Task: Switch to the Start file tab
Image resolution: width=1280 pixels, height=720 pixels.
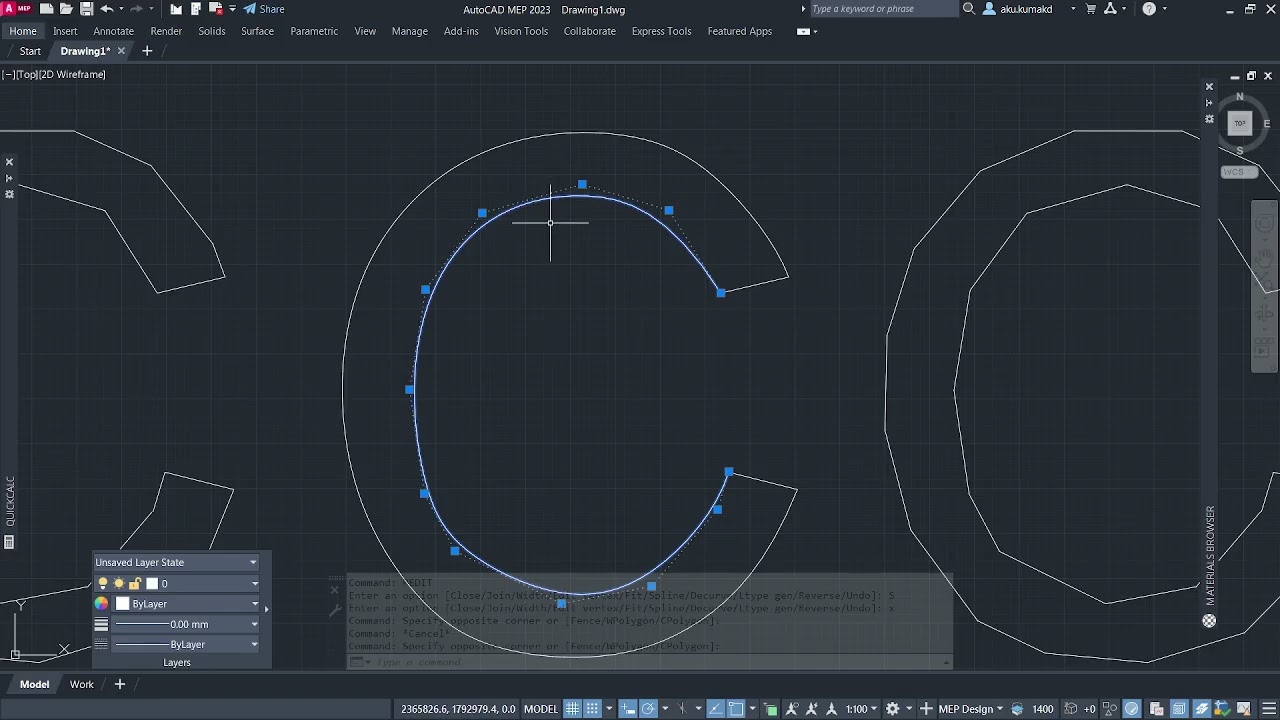Action: tap(30, 51)
